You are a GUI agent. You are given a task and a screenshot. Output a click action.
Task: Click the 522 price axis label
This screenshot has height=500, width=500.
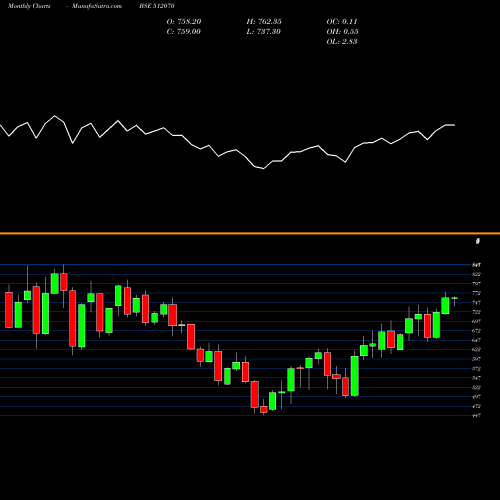coord(476,387)
